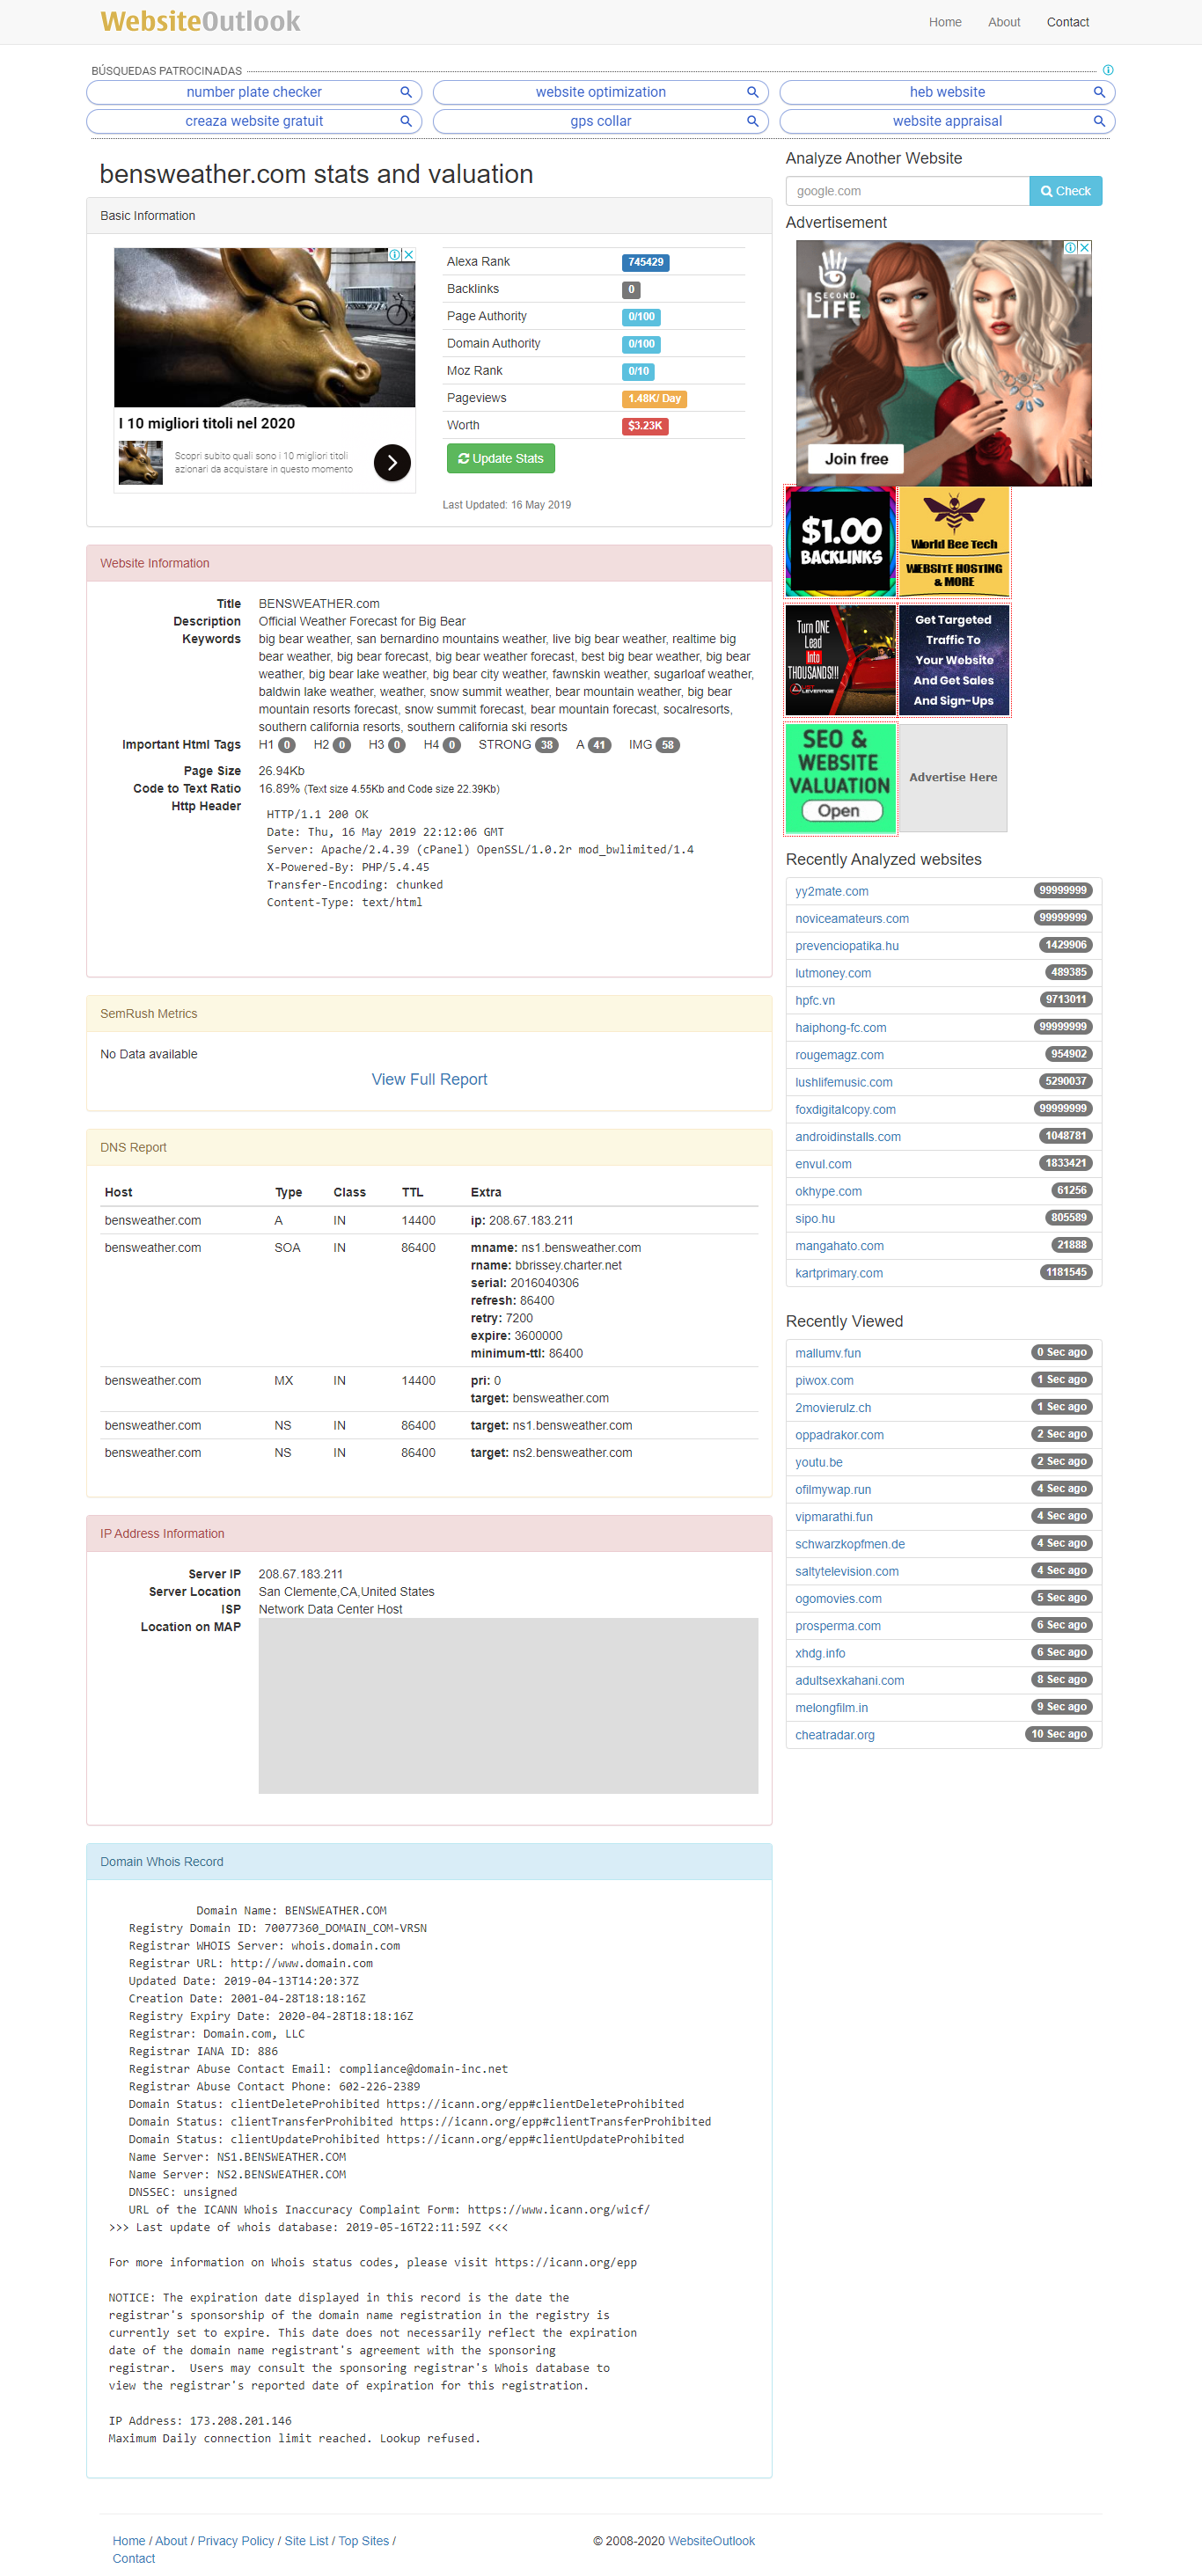Go to the Home menu item
Screen dimensions: 1202x2576
[945, 22]
